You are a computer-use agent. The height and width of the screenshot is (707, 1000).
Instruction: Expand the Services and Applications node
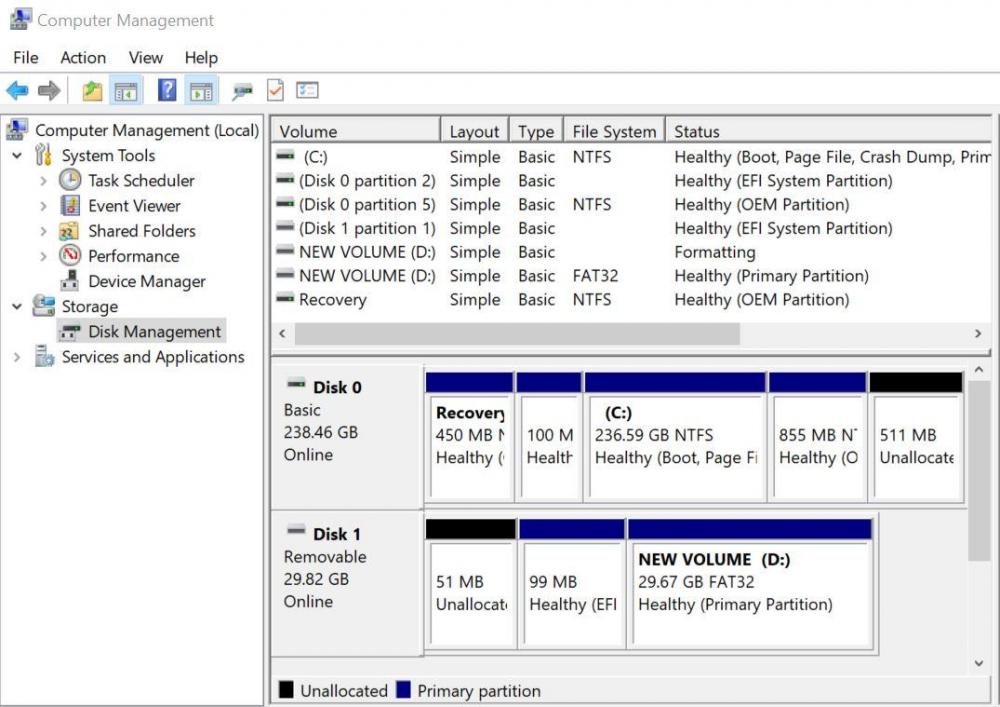point(17,357)
